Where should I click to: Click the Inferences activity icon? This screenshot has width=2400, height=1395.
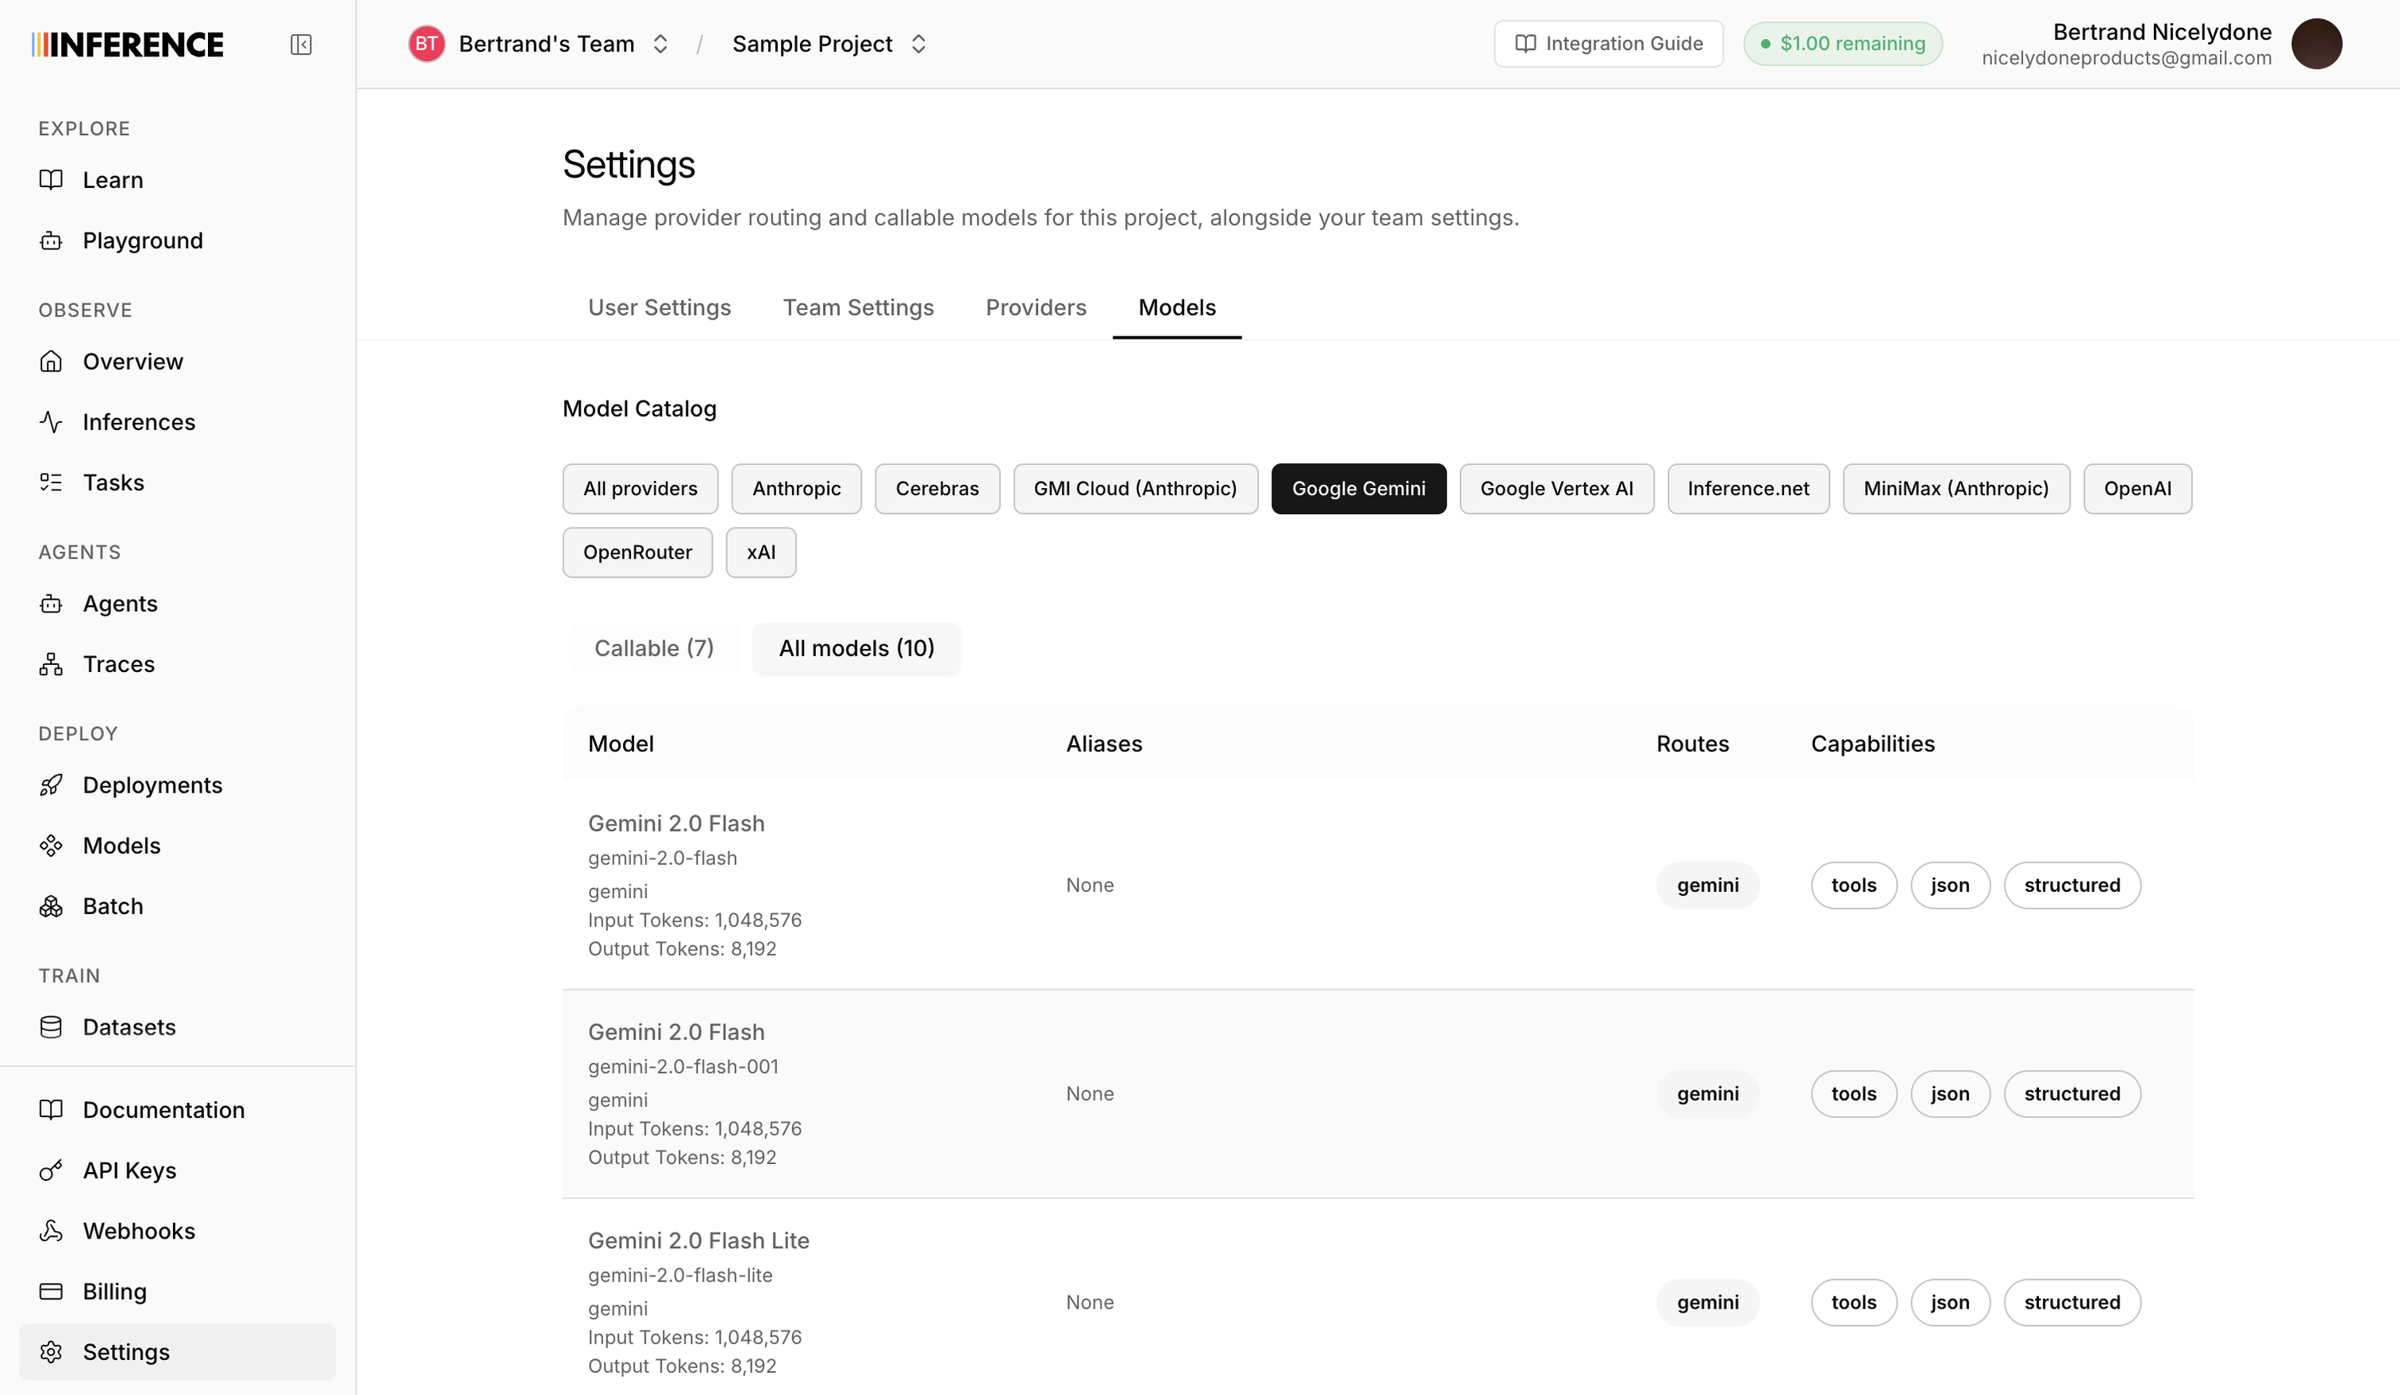click(51, 422)
